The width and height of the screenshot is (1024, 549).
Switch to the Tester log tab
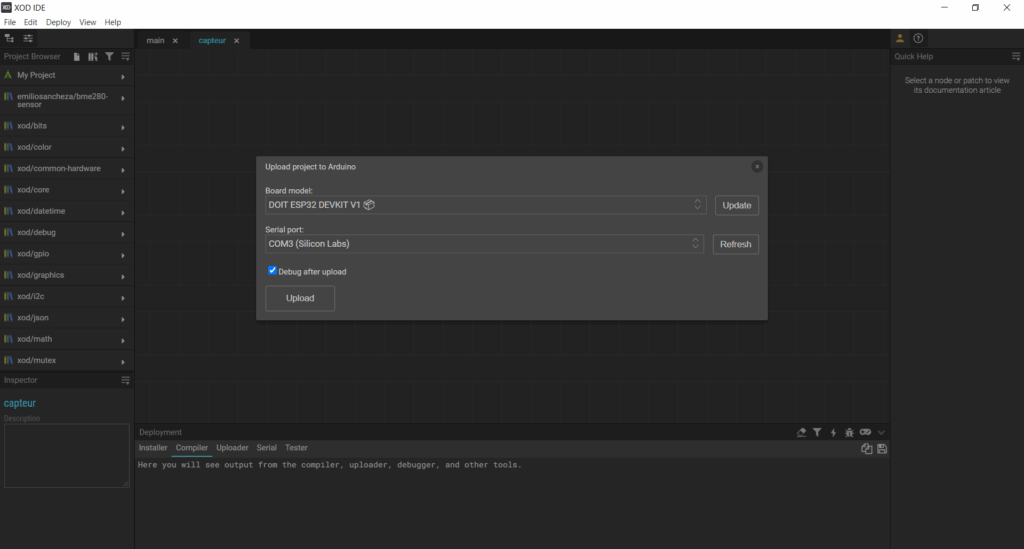tap(296, 448)
